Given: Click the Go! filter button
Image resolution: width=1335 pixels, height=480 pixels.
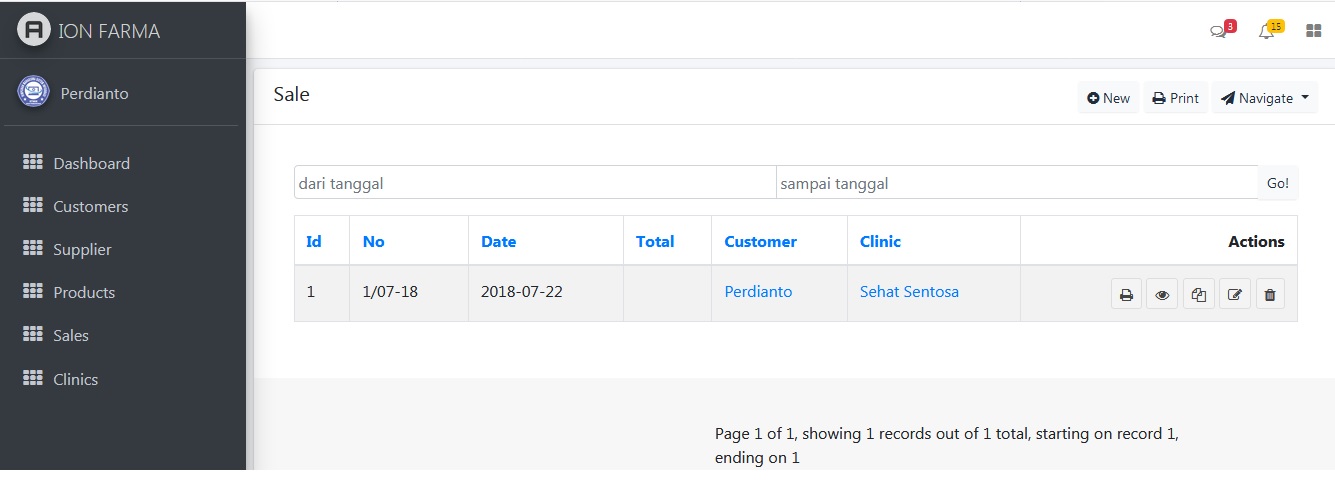Looking at the screenshot, I should [x=1278, y=183].
